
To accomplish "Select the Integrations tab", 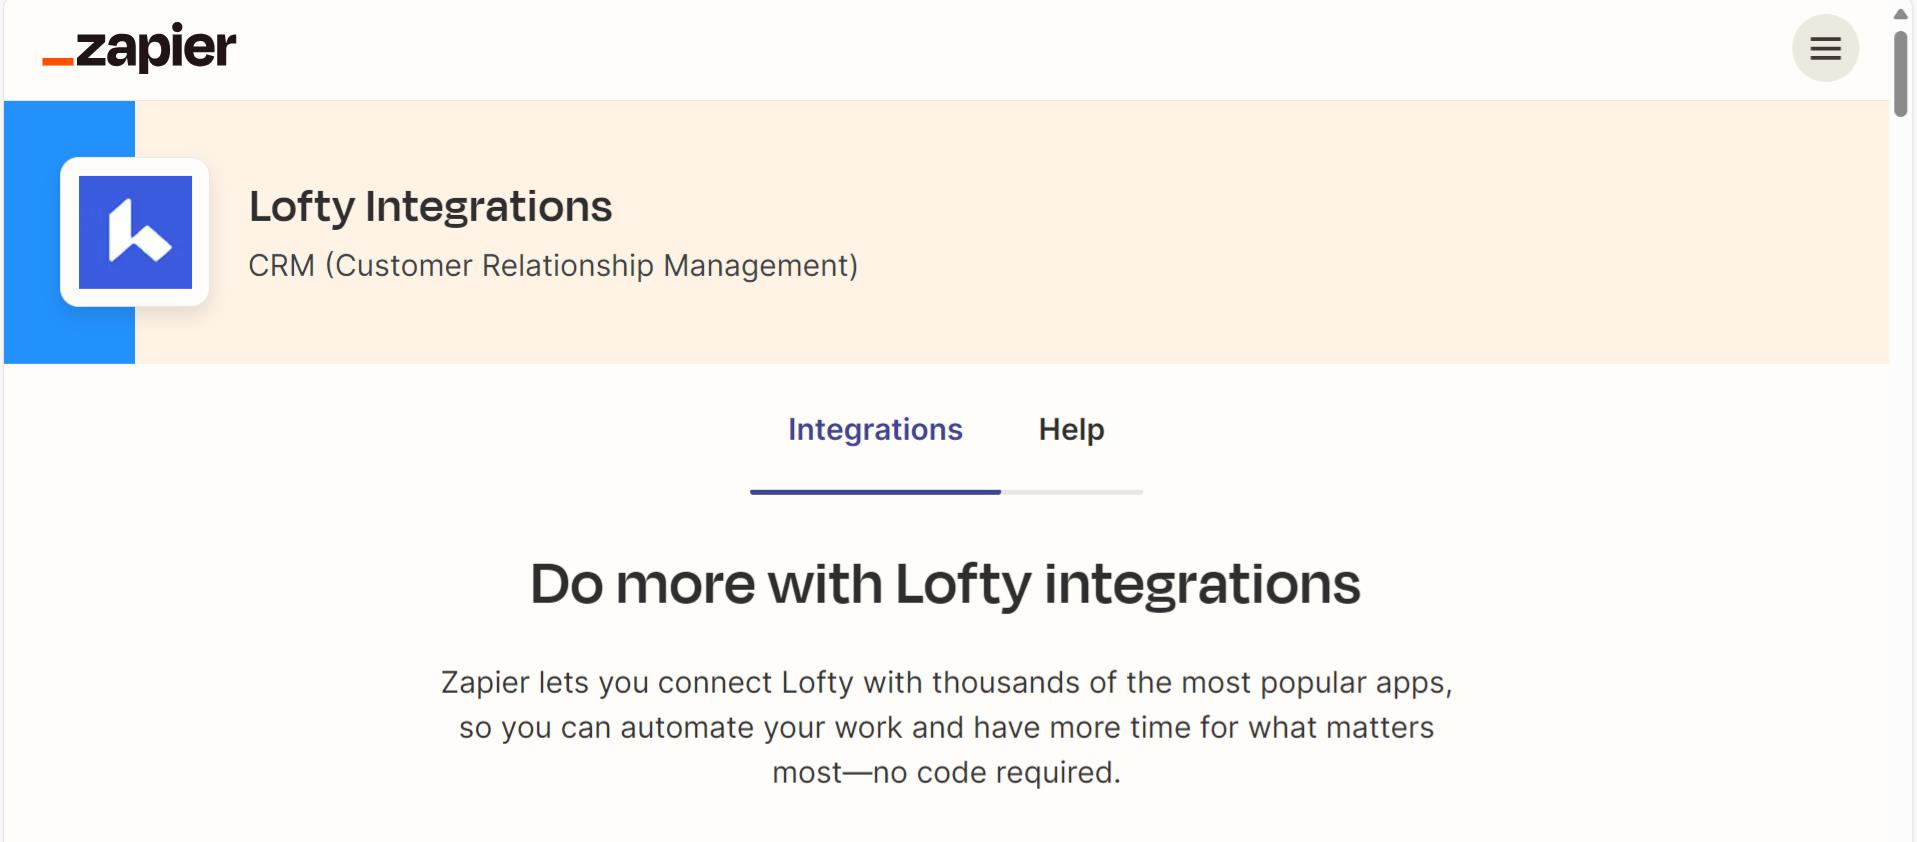I will 874,430.
